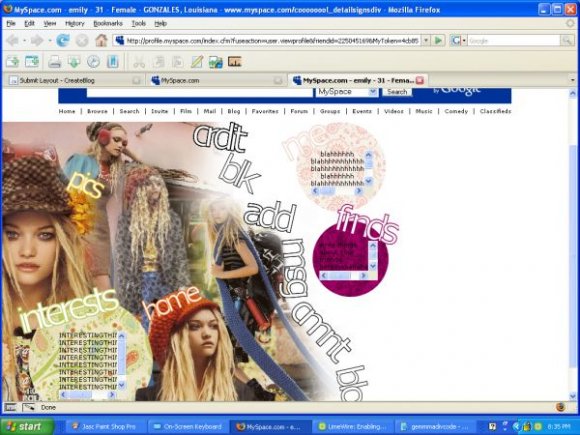Switch to On-Screen Keyboard taskbar item
580x435 pixels.
(x=187, y=426)
